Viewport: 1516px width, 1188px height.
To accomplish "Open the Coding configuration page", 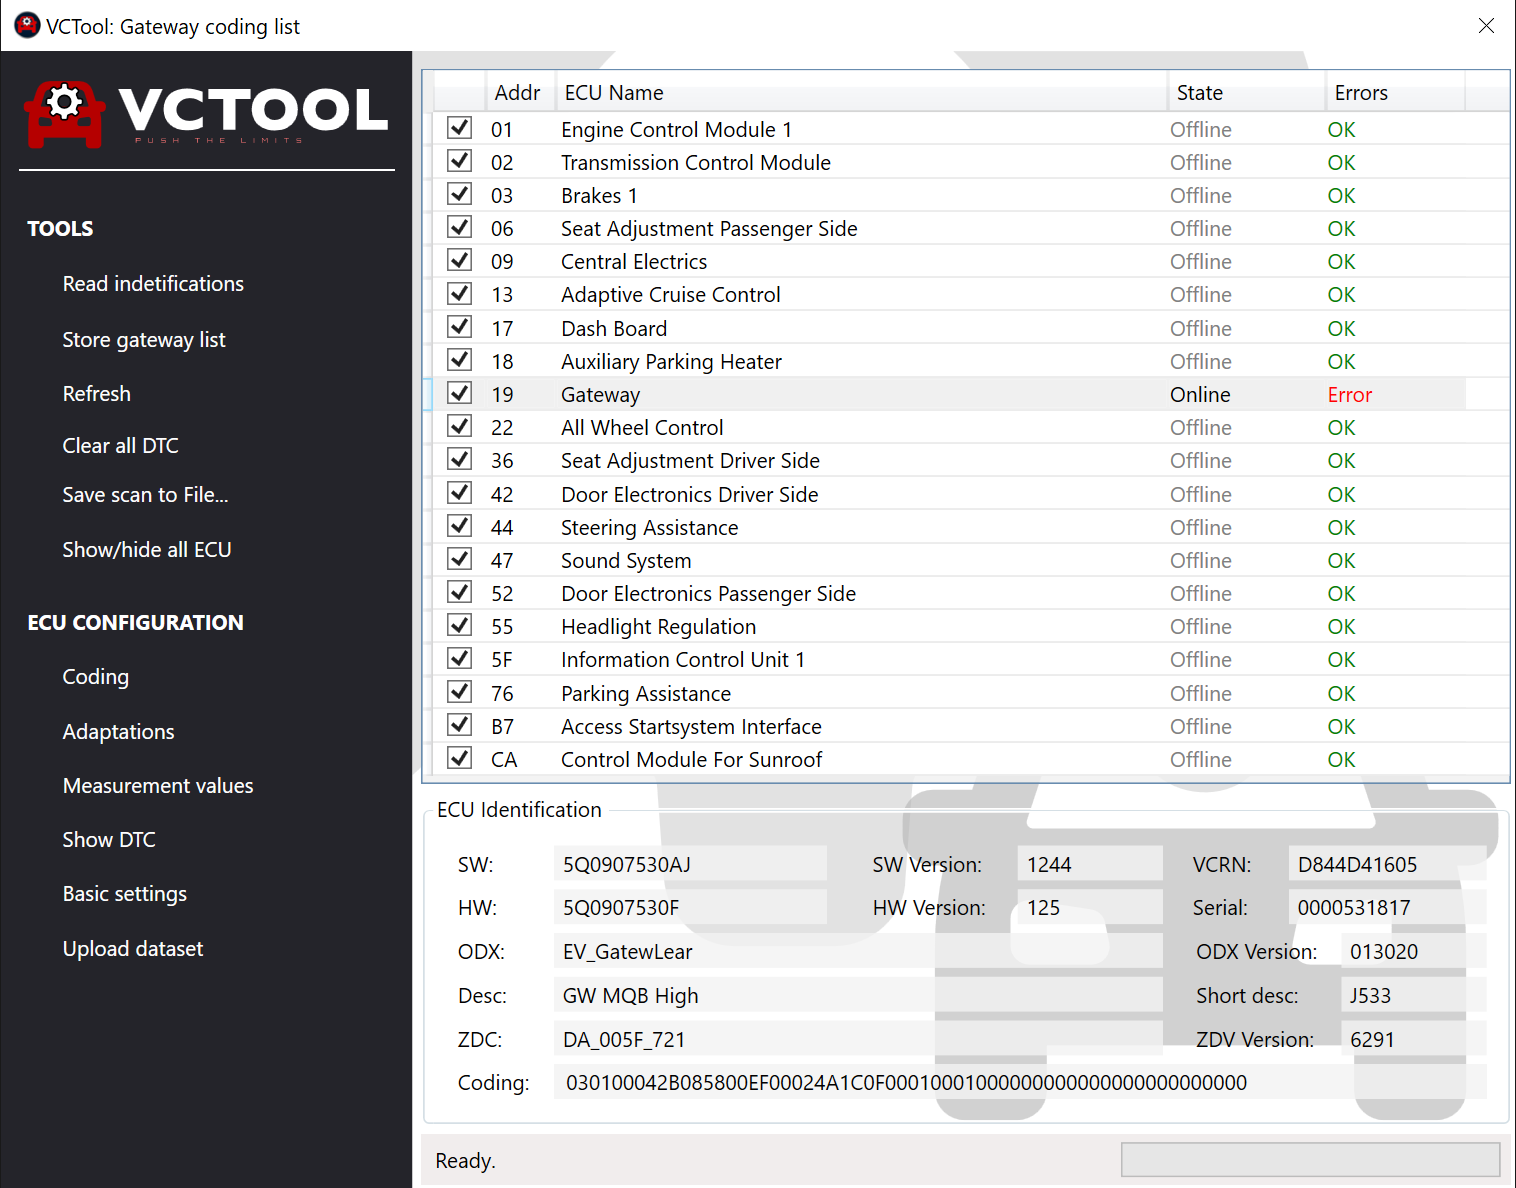I will click(95, 676).
